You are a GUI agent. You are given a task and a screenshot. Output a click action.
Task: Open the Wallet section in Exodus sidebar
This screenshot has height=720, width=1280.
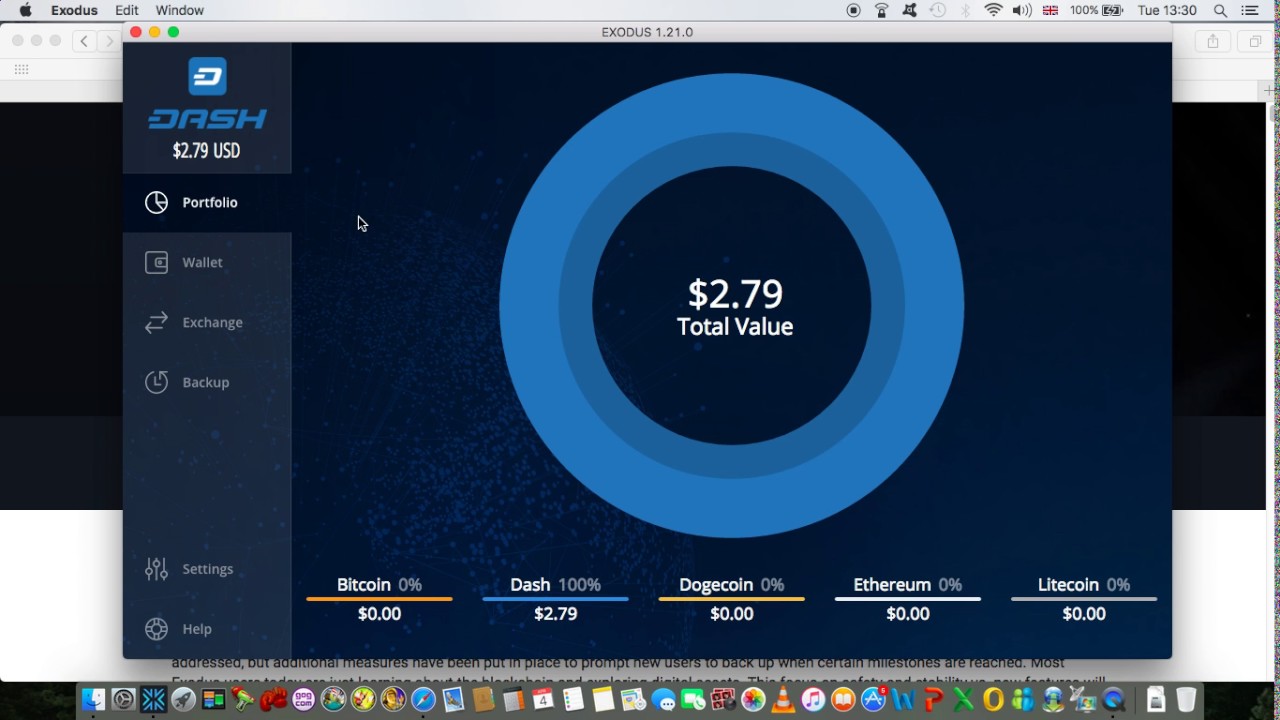point(208,262)
